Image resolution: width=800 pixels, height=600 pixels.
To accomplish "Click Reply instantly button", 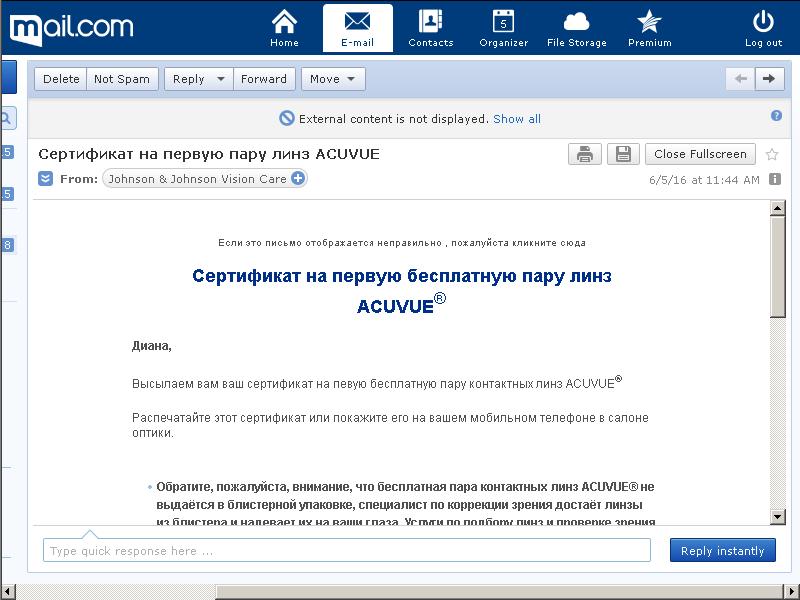I will [722, 551].
